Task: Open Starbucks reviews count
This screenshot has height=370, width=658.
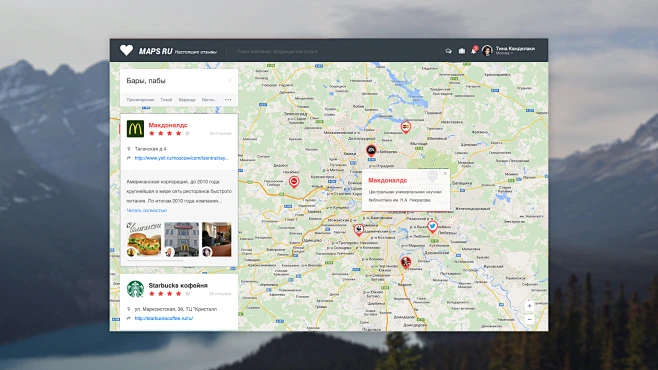Action: [220, 294]
